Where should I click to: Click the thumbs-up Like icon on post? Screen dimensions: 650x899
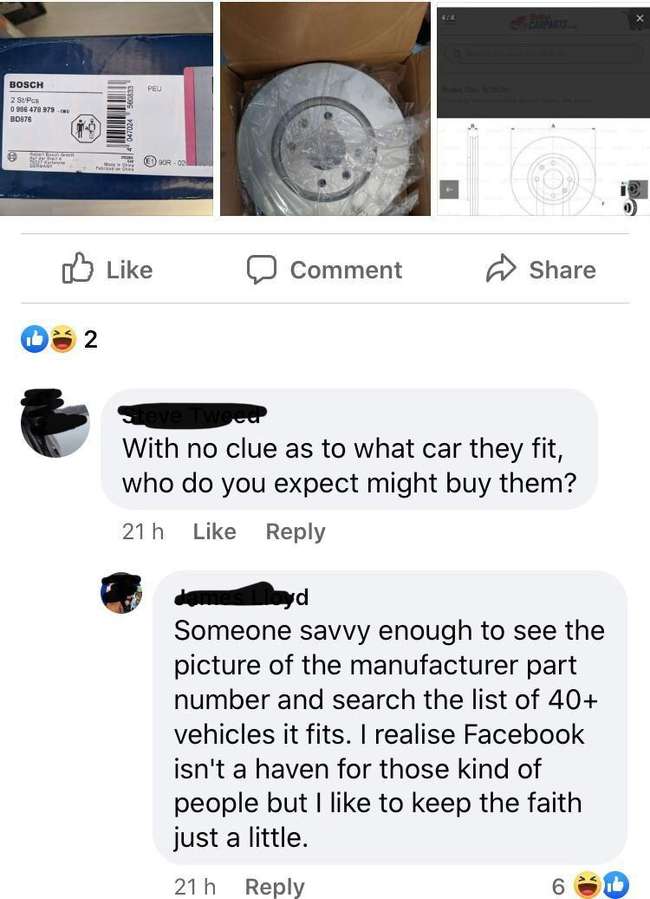click(x=77, y=268)
